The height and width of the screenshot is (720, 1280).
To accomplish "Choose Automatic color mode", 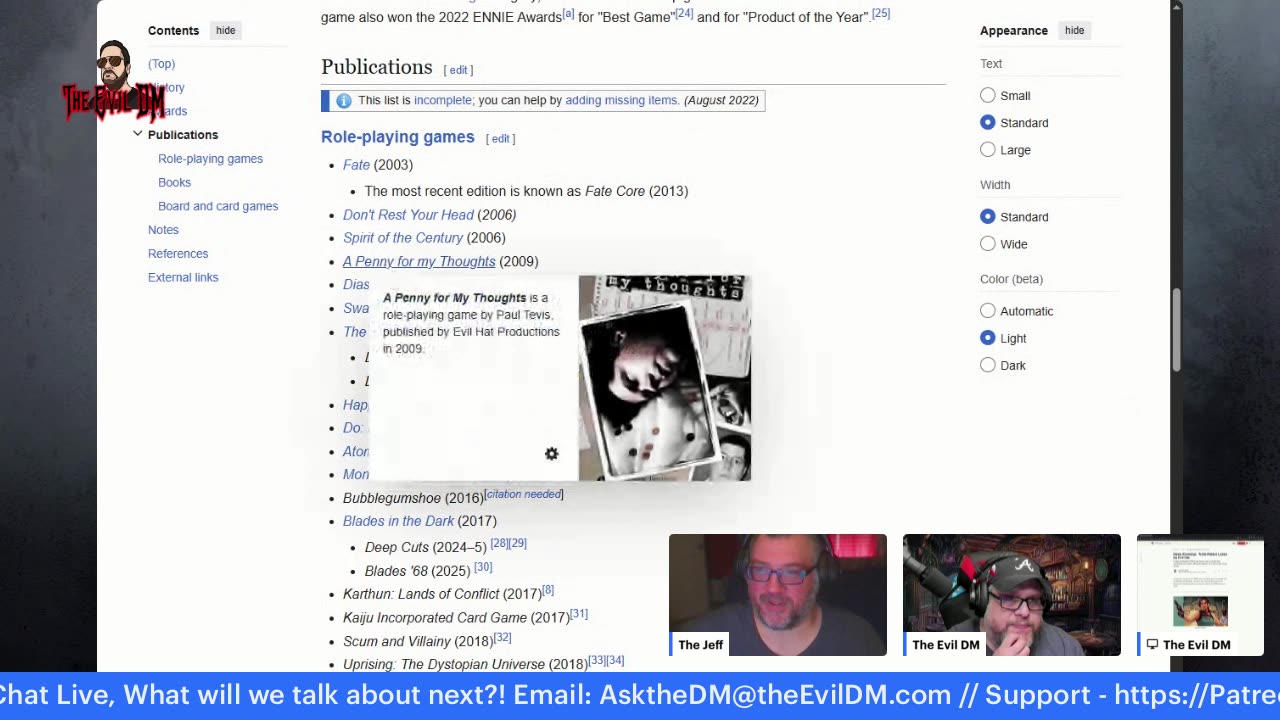I will (988, 310).
